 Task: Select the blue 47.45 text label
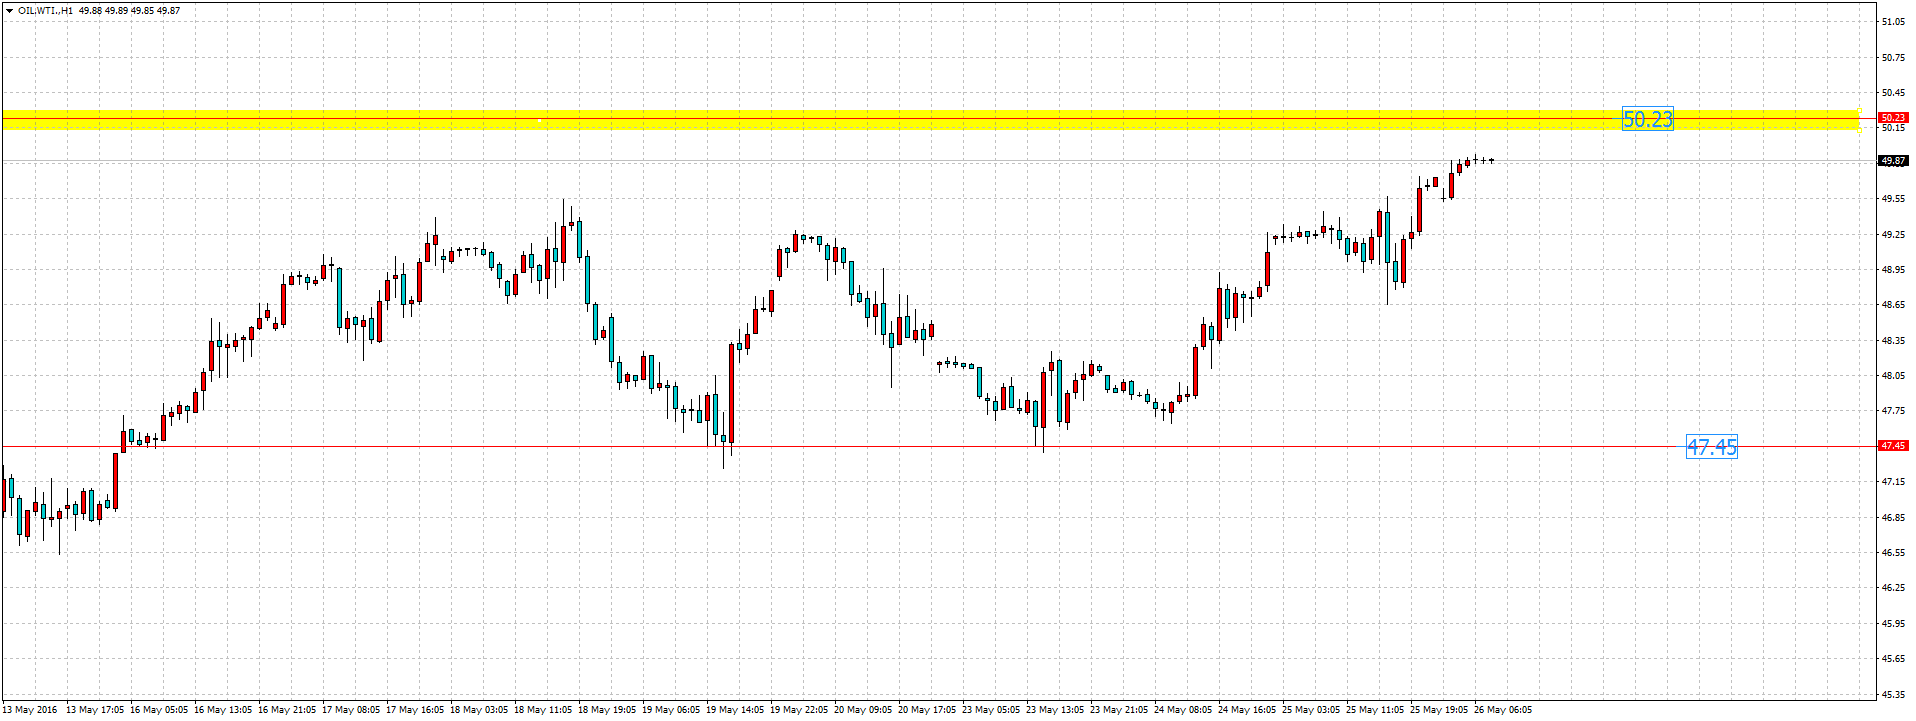pyautogui.click(x=1711, y=447)
